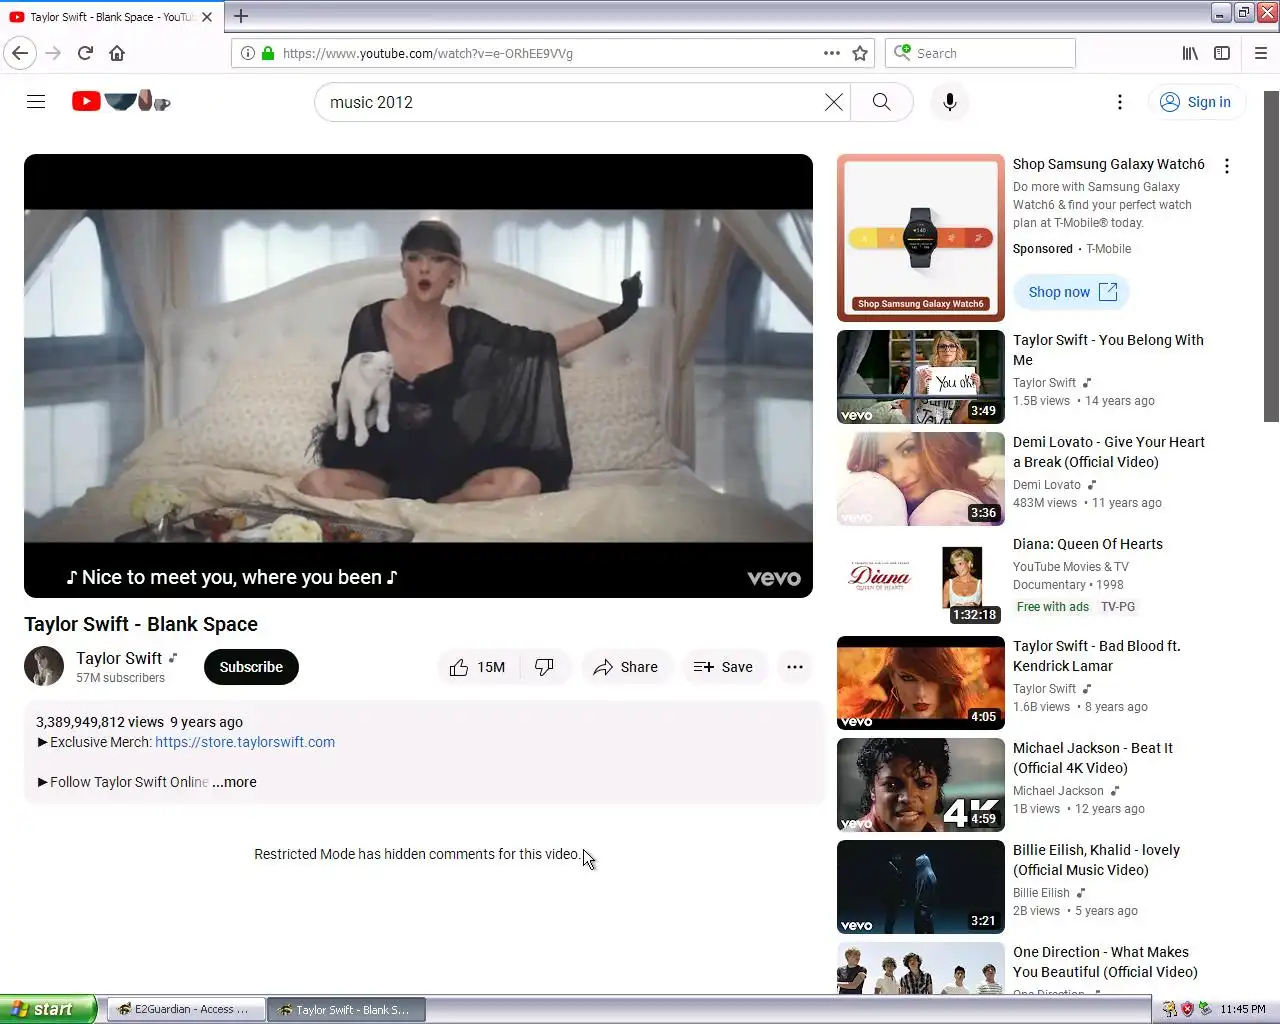
Task: Open the store.taylorswift.com merch link
Action: click(x=245, y=742)
